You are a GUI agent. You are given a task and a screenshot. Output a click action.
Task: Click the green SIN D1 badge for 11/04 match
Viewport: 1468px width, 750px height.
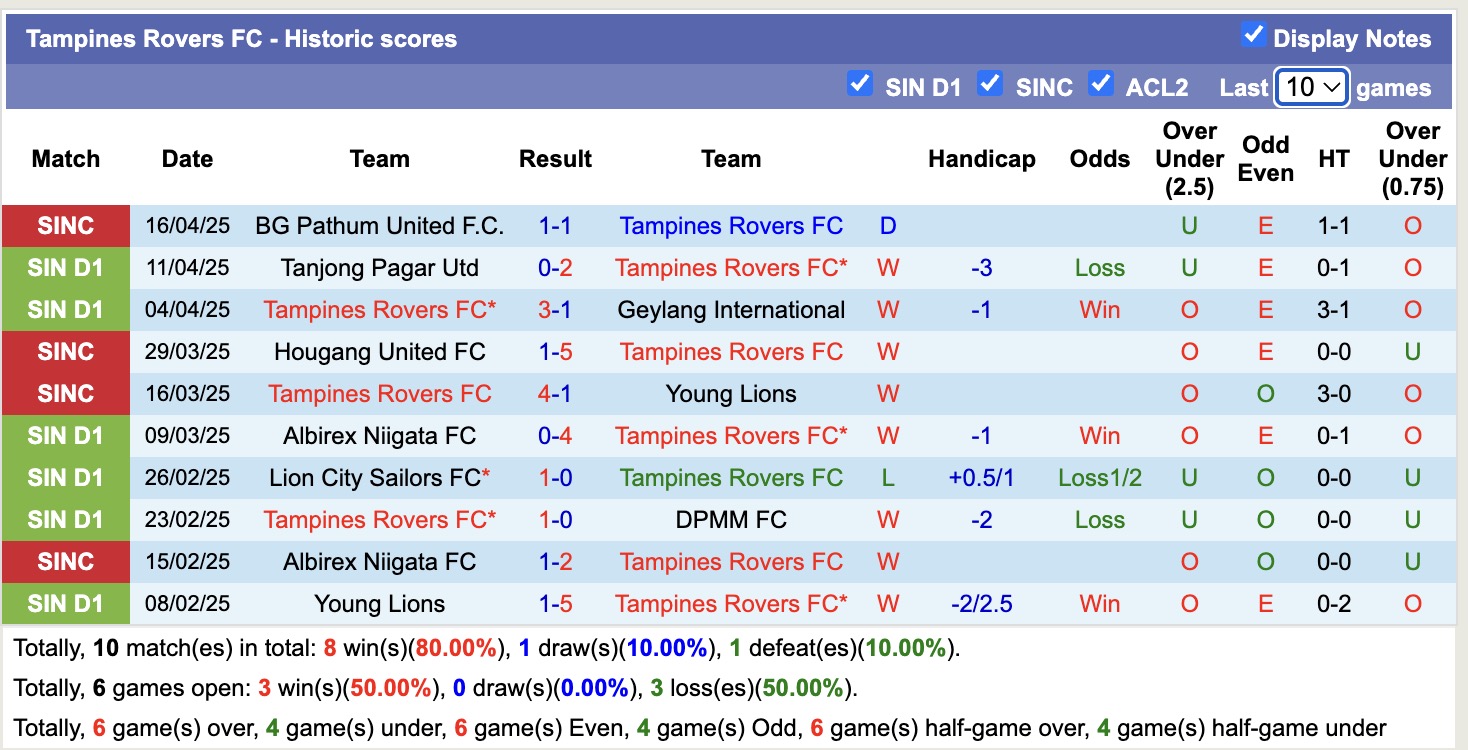click(x=65, y=268)
